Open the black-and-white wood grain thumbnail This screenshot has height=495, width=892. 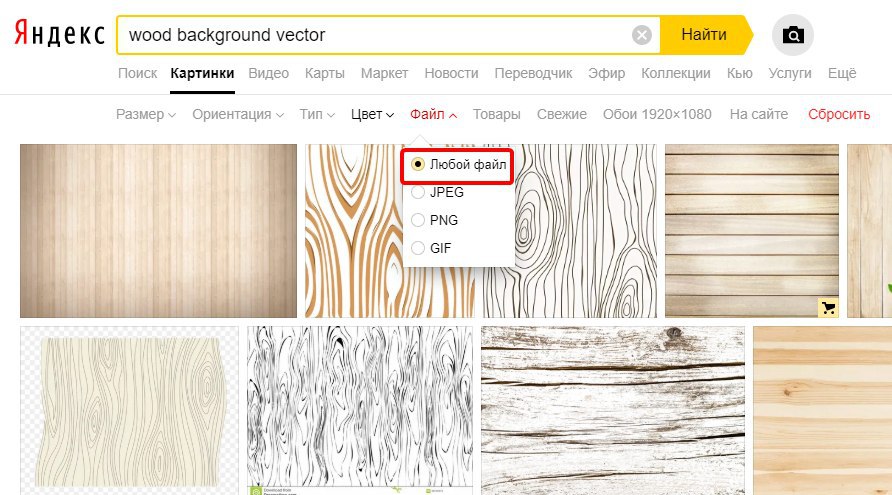coord(360,410)
